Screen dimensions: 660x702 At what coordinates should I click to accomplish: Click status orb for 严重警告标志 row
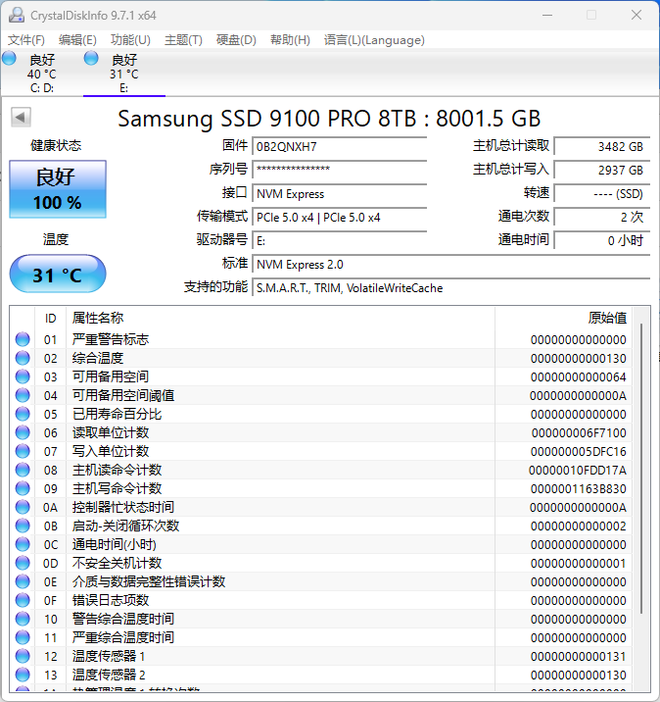[22, 340]
